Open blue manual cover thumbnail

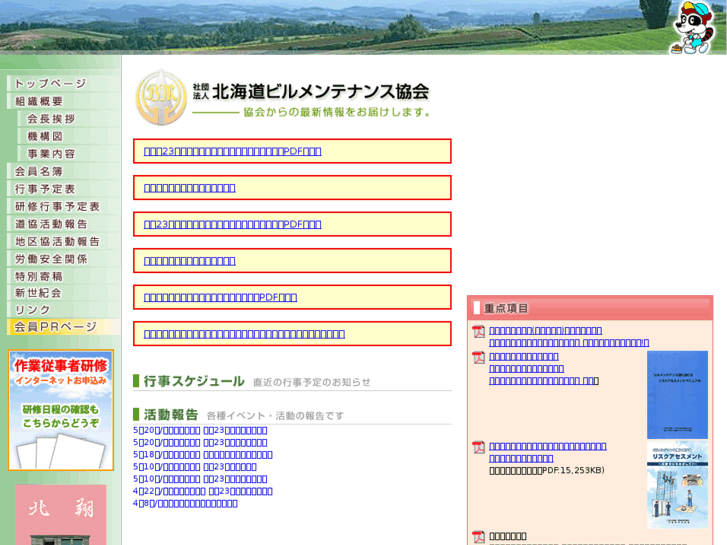[677, 395]
